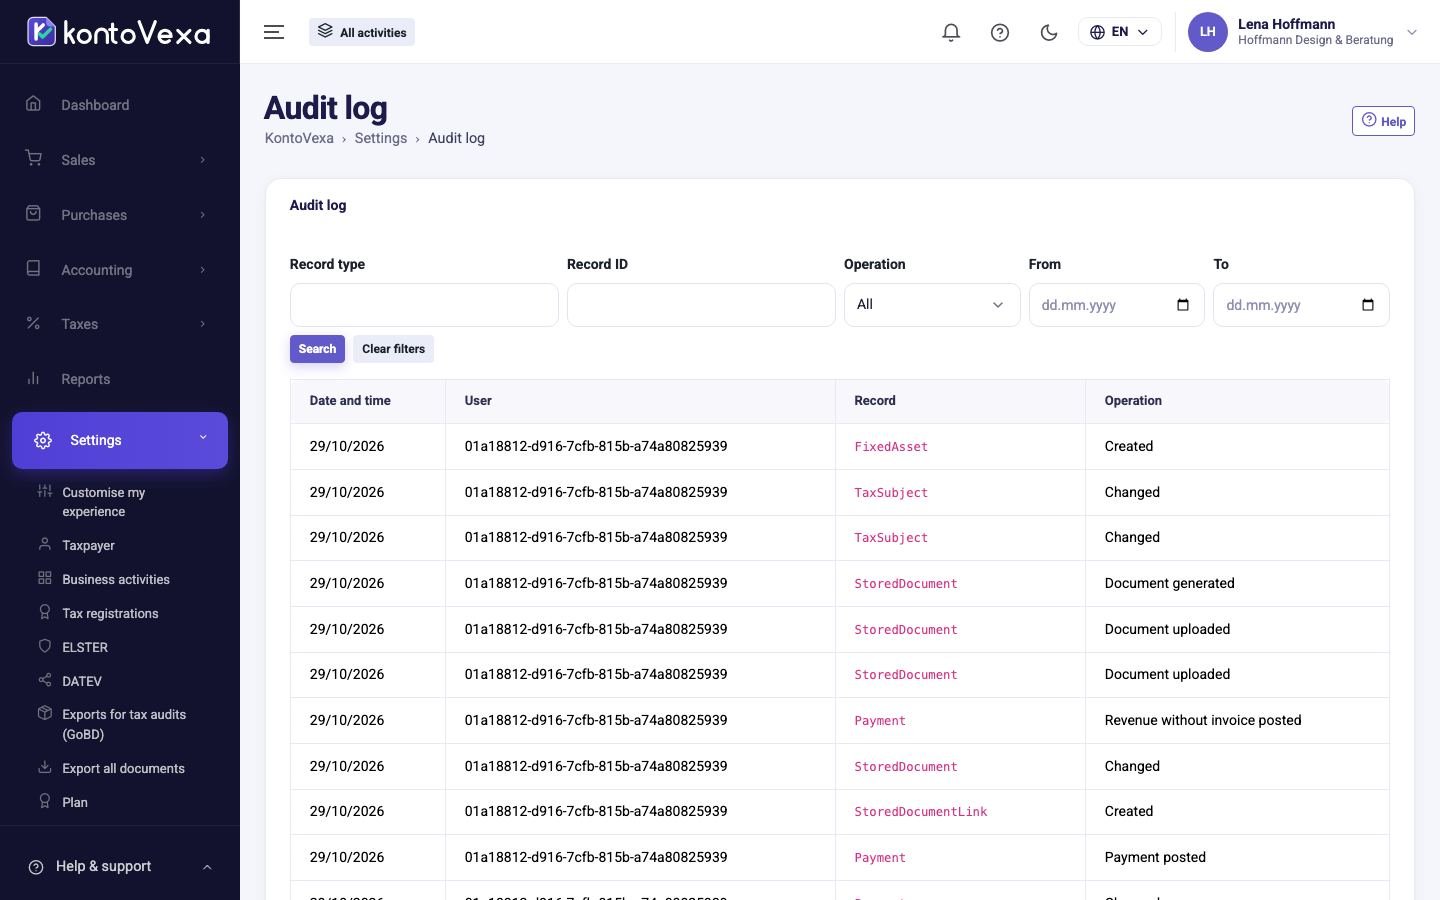Open user account menu chevron
This screenshot has width=1440, height=900.
(x=1412, y=32)
